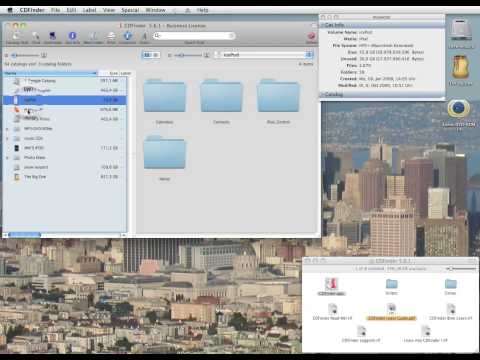480x360 pixels.
Task: Select the highlighted iPod catalog row
Action: pos(65,100)
